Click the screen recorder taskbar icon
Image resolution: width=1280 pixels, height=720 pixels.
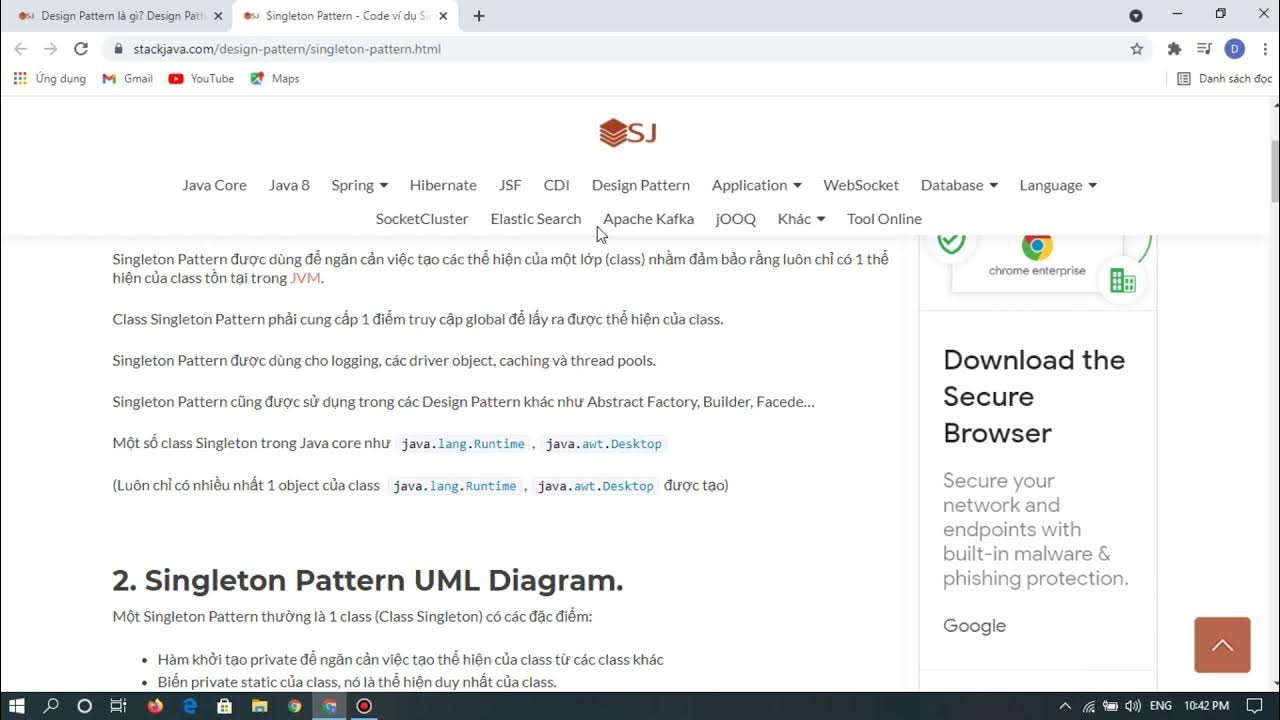364,706
